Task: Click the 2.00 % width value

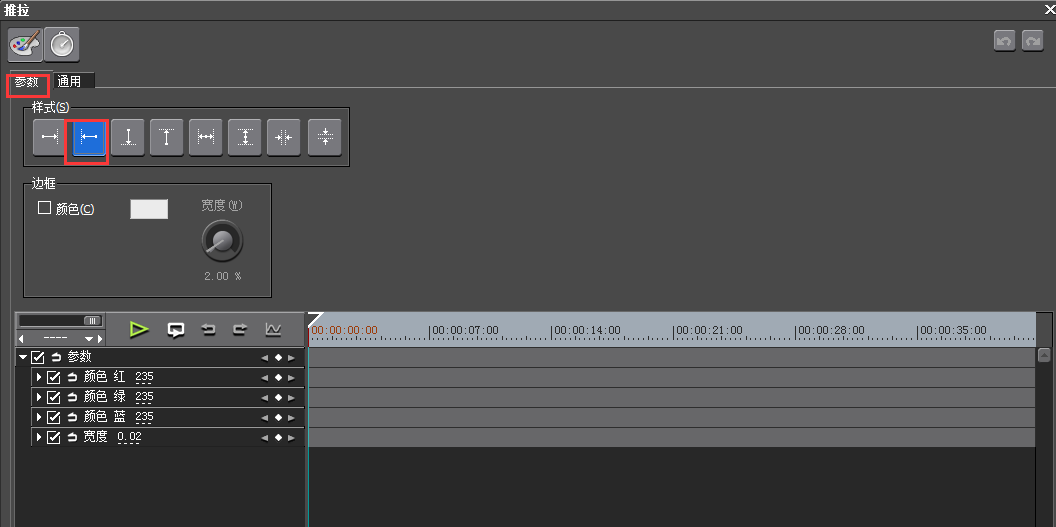Action: (222, 276)
